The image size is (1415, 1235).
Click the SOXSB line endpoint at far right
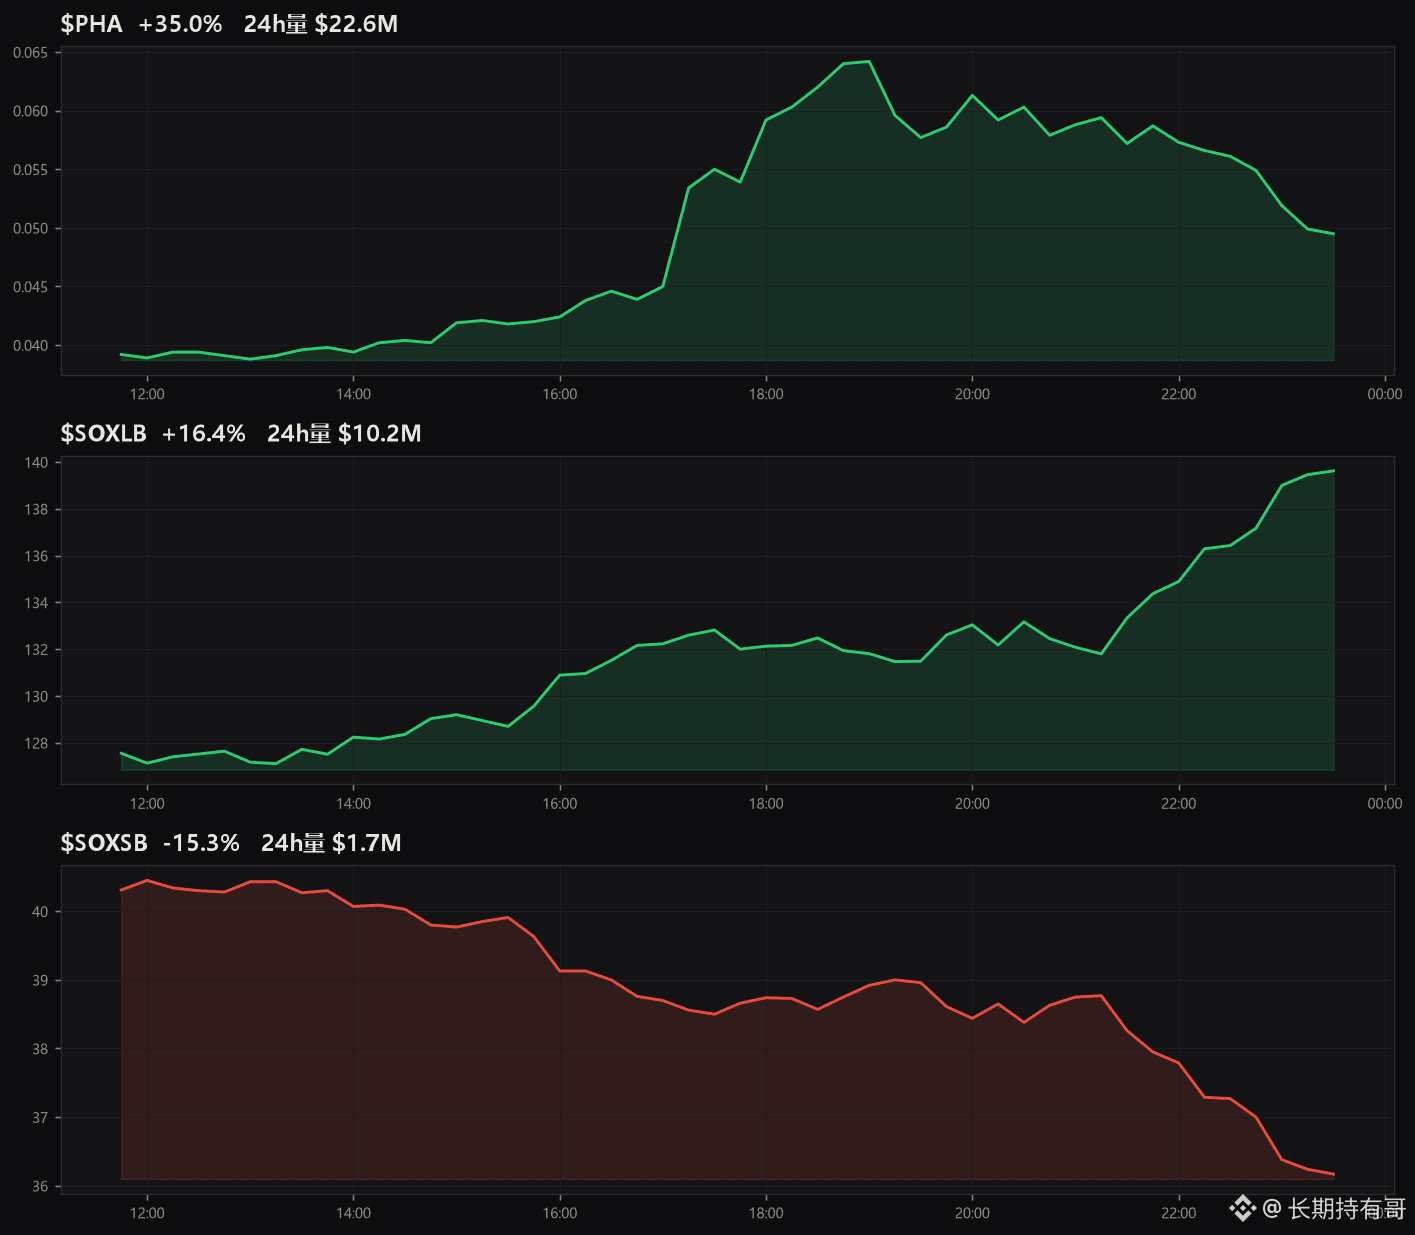point(1334,1174)
